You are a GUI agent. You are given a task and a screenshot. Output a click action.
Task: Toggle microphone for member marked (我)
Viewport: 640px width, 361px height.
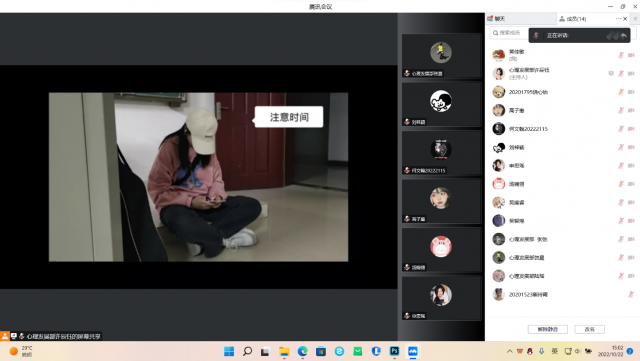pyautogui.click(x=621, y=55)
